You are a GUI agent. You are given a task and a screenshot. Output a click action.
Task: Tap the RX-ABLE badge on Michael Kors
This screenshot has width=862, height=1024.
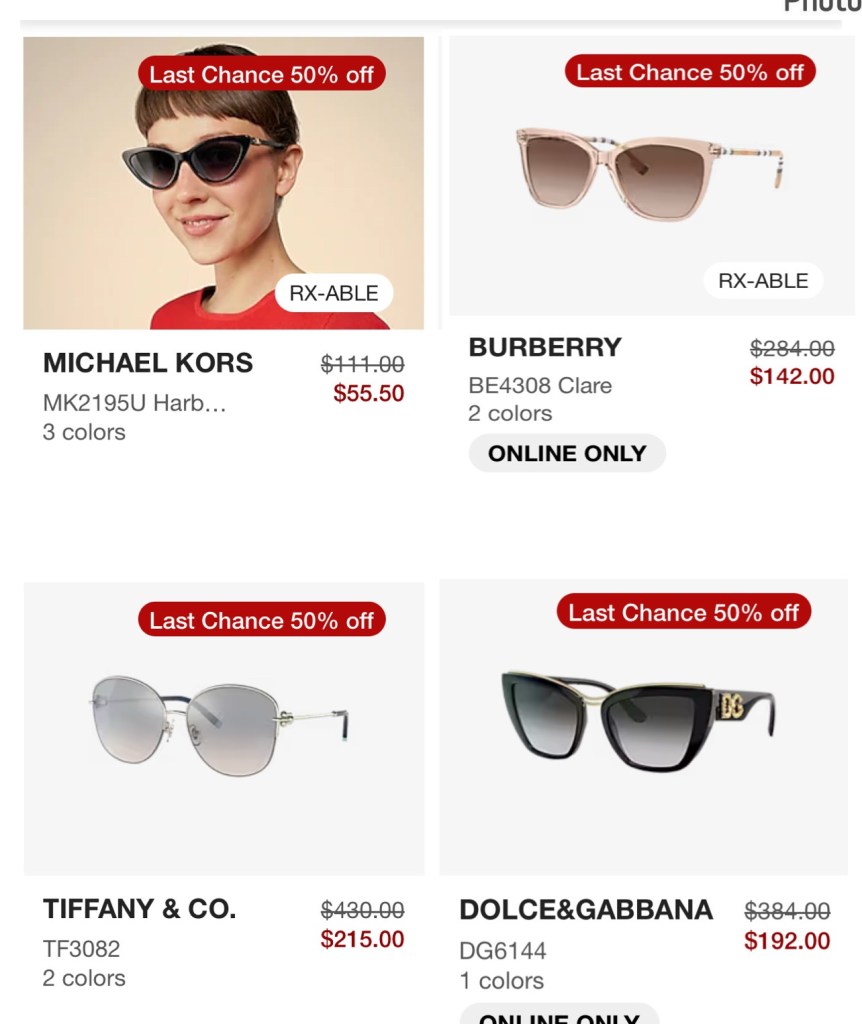[334, 293]
